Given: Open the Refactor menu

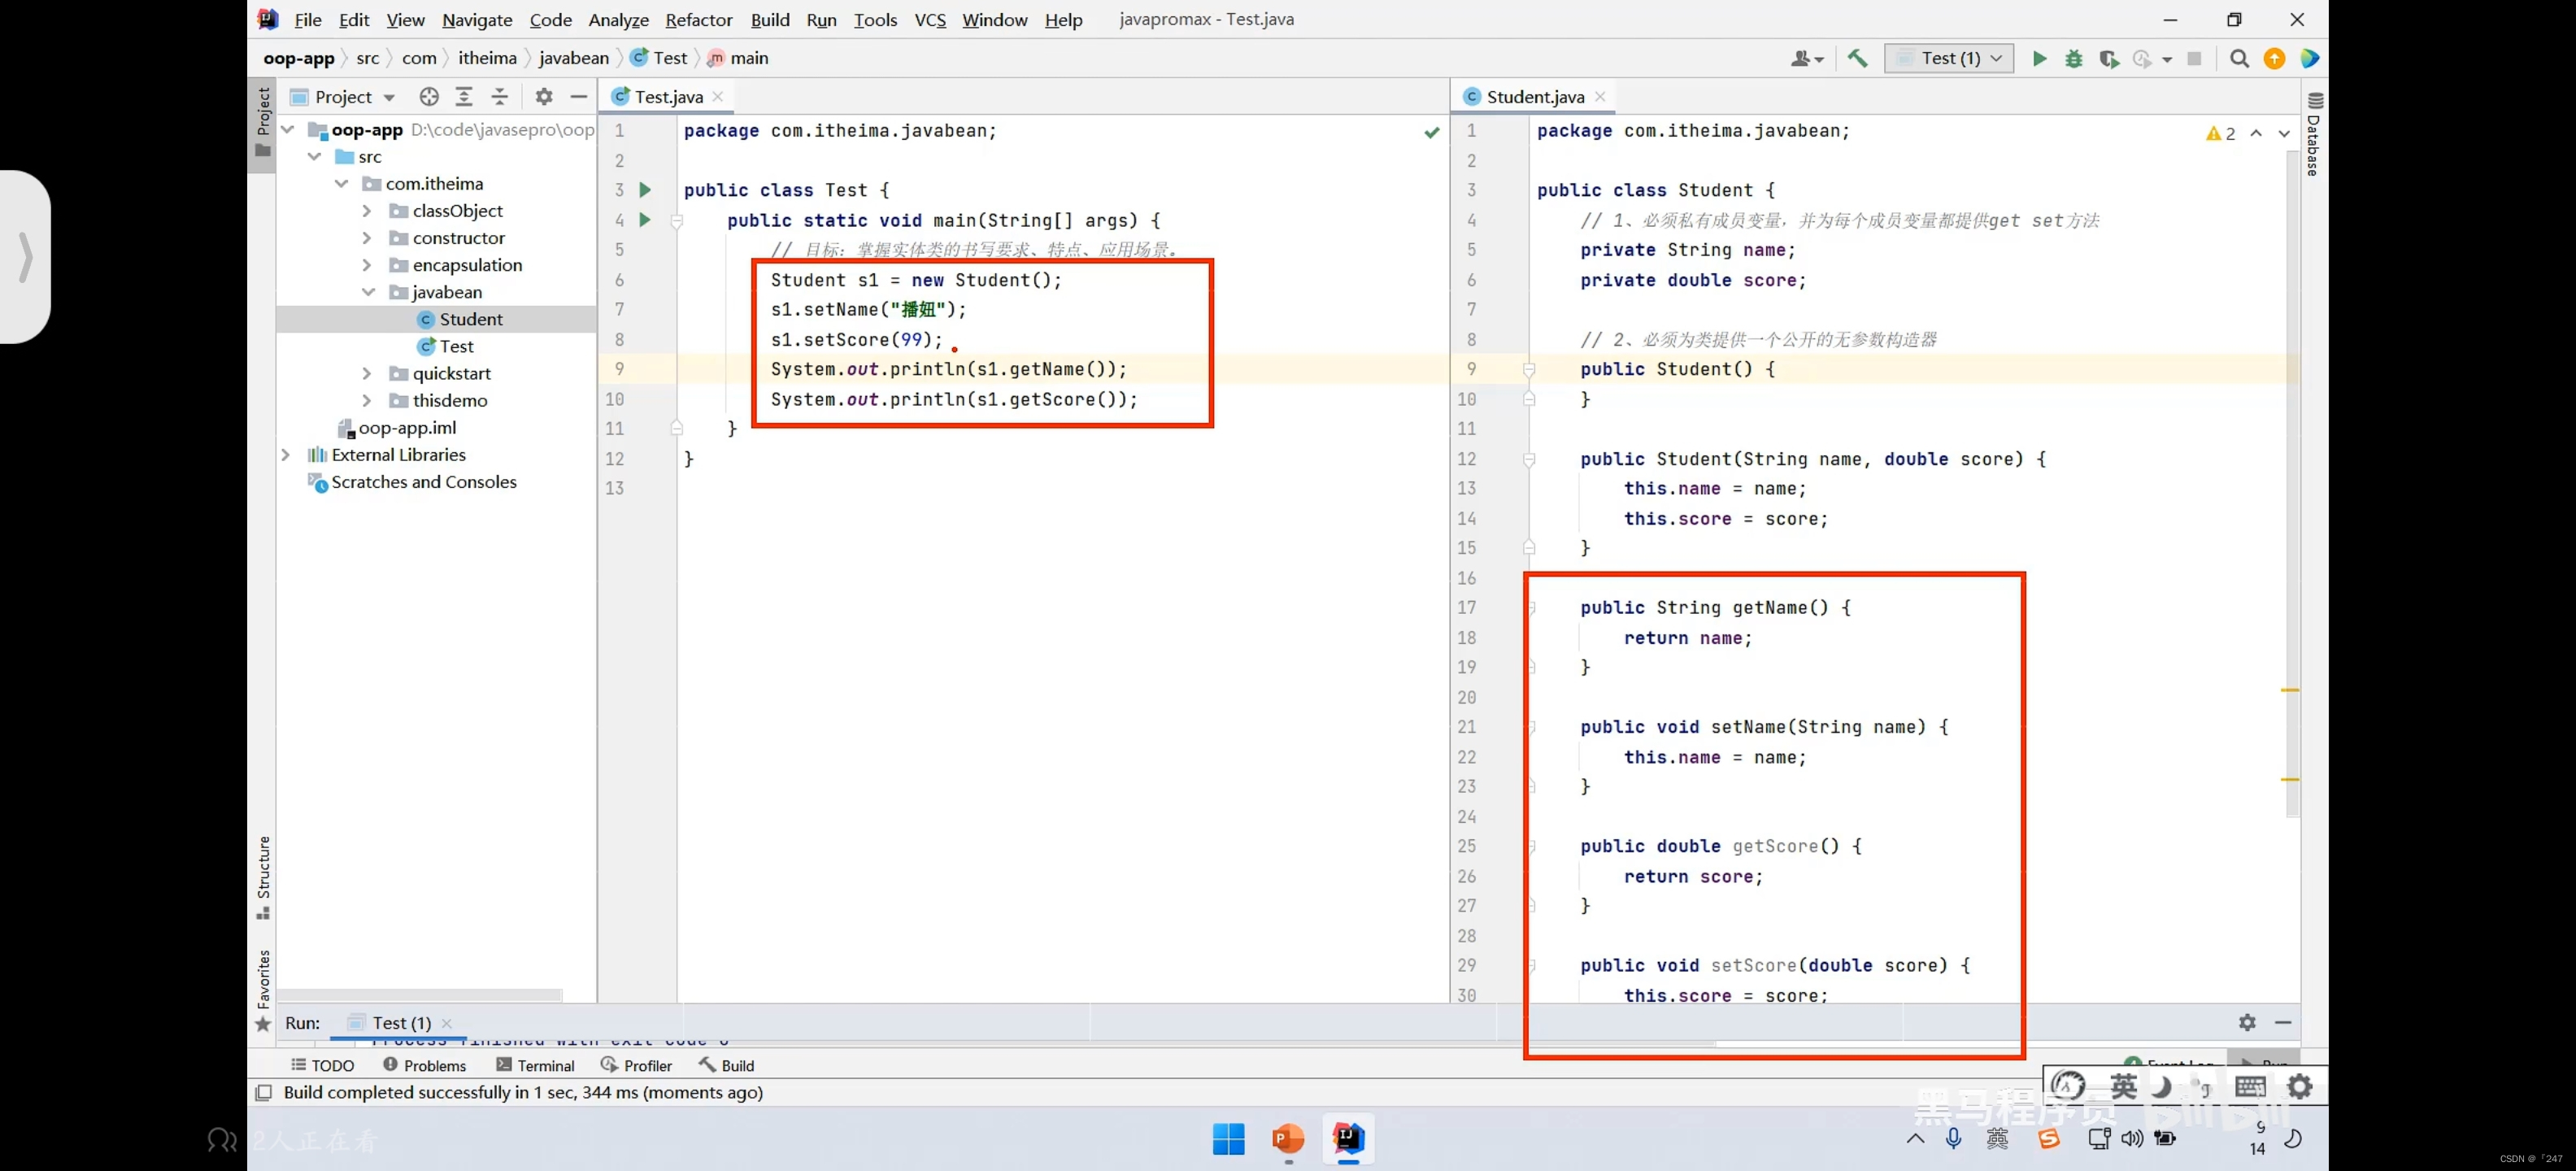Looking at the screenshot, I should pos(699,19).
